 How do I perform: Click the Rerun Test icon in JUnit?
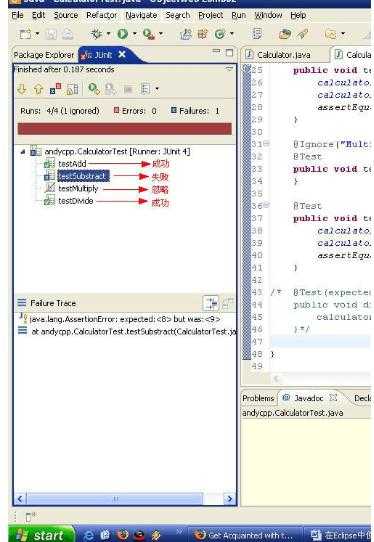[94, 89]
